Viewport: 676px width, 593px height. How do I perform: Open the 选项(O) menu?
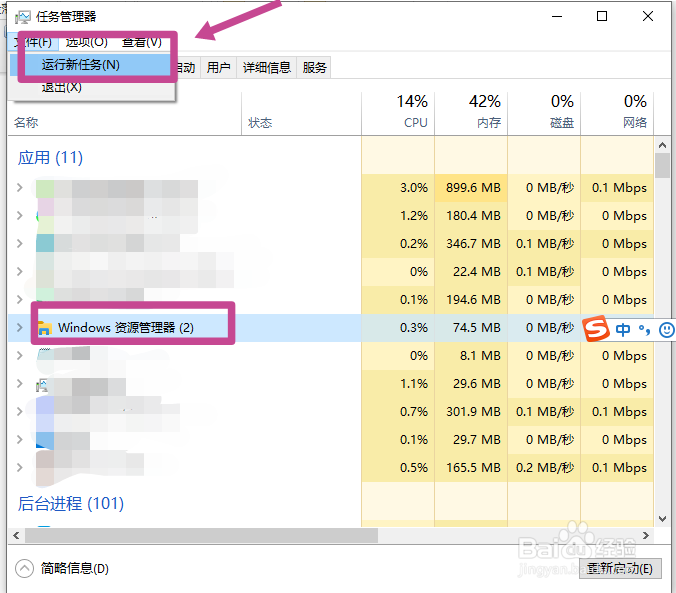click(87, 42)
